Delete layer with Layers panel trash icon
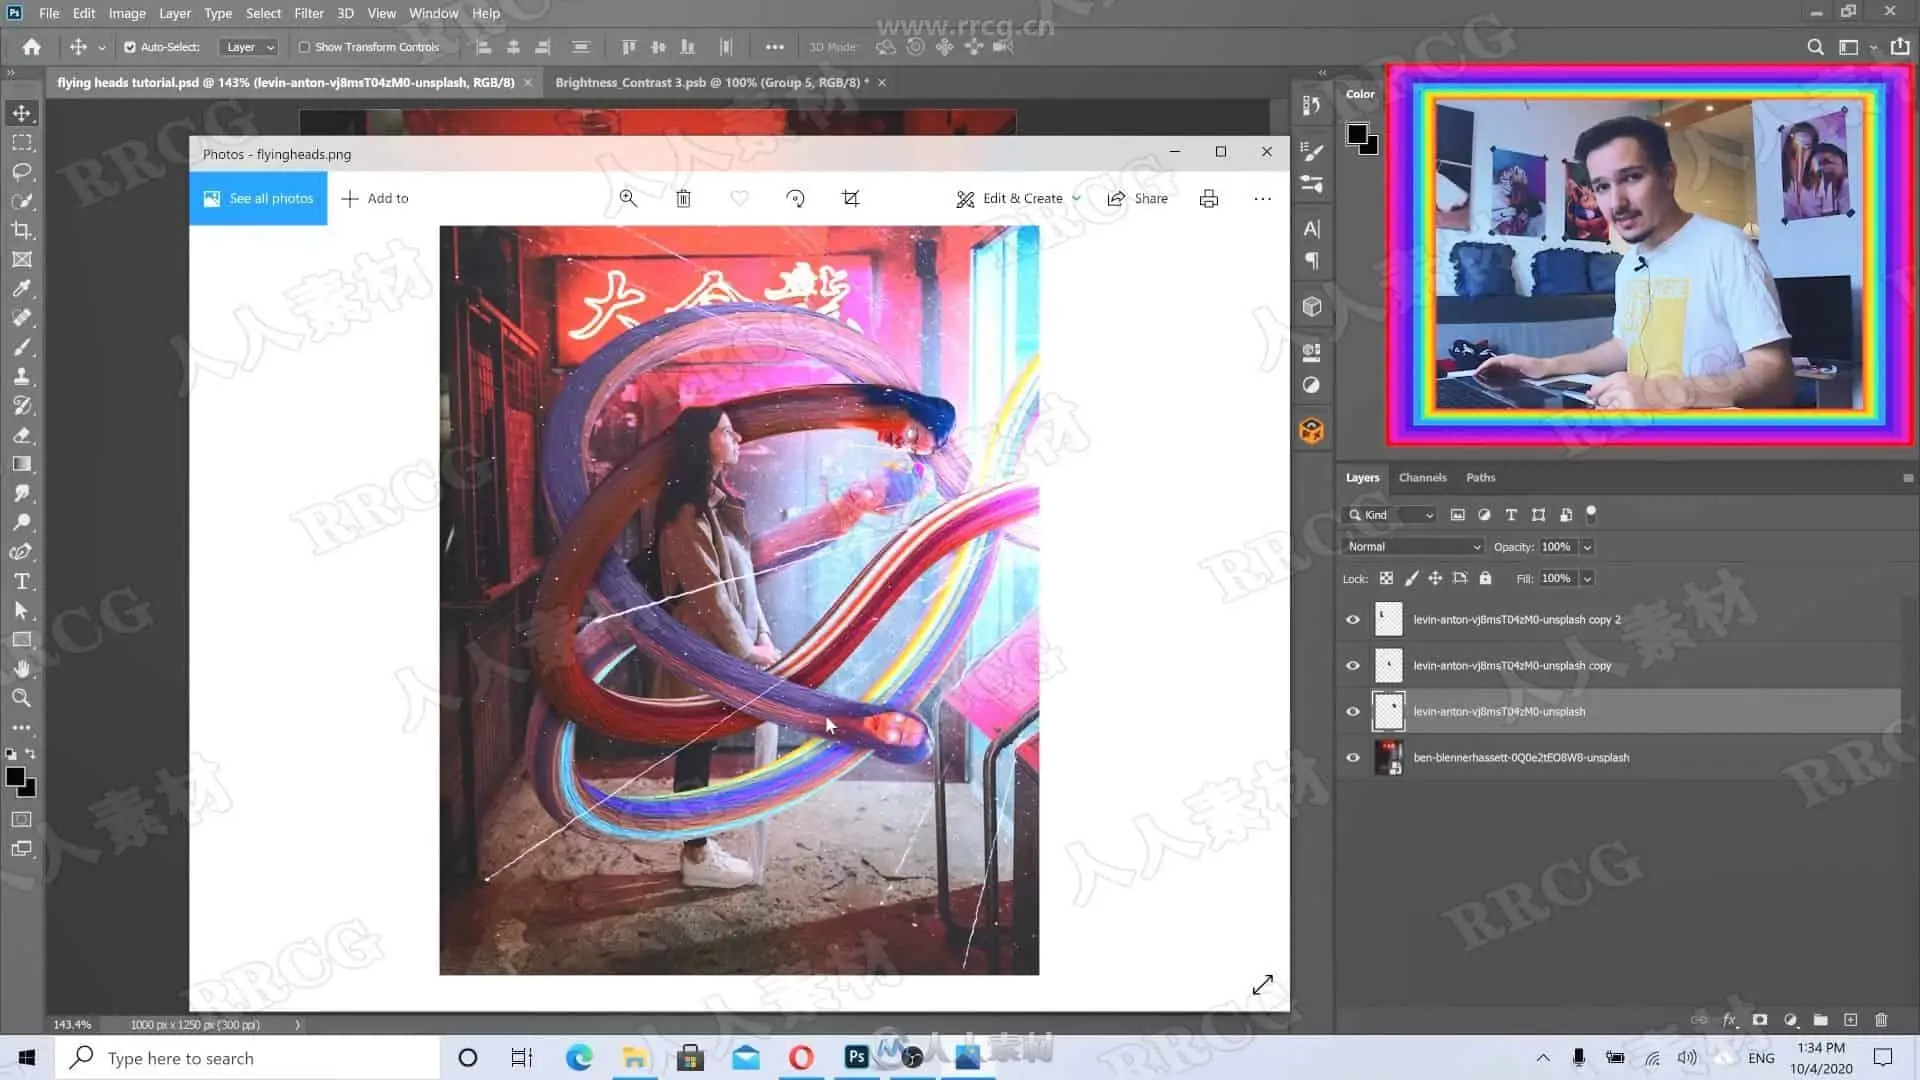 tap(1881, 1020)
